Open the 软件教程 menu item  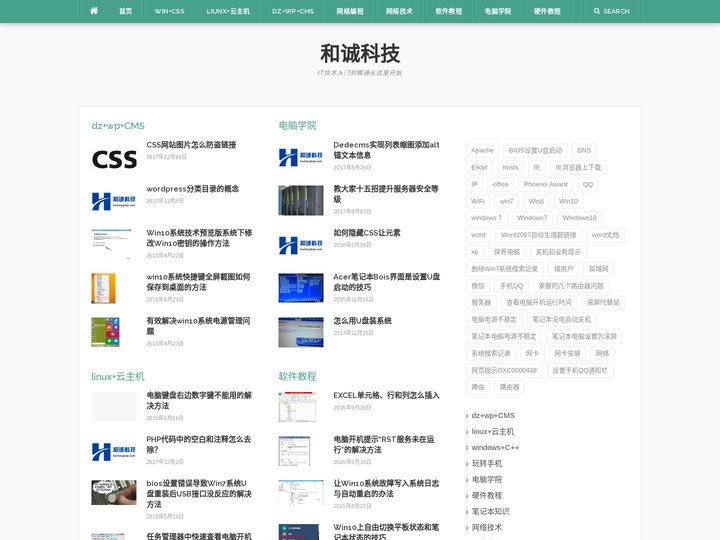pos(449,11)
